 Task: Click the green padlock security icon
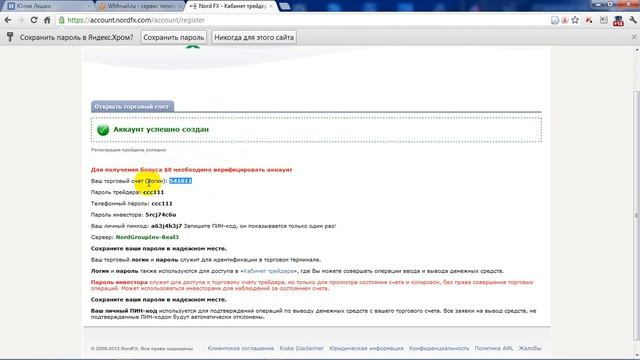62,20
